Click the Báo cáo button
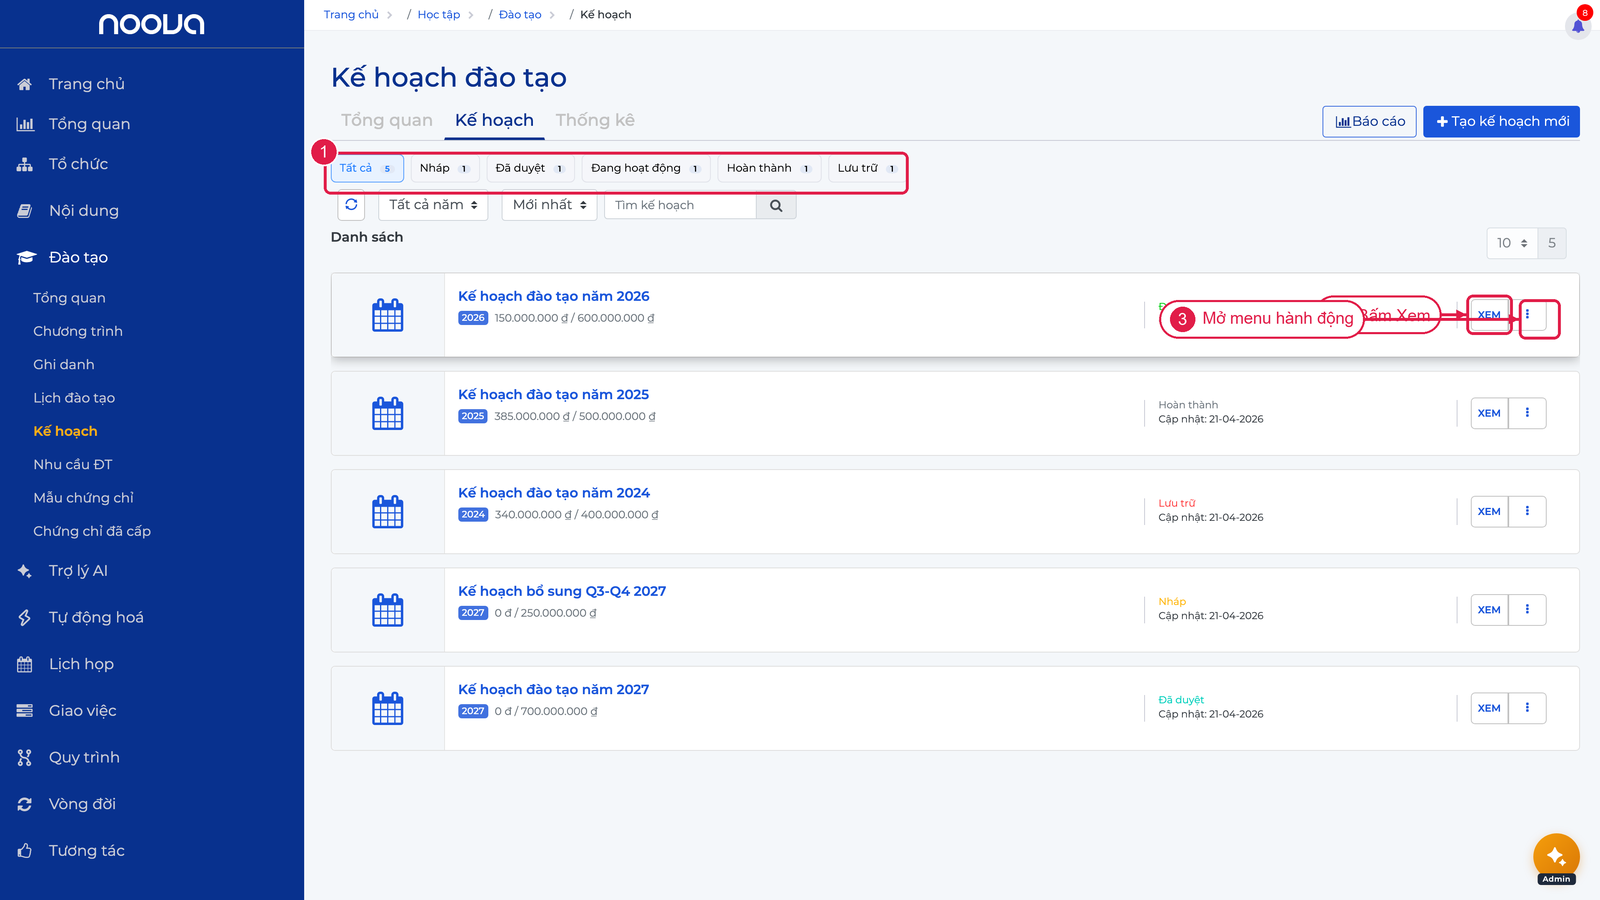Viewport: 1600px width, 900px height. click(1369, 121)
